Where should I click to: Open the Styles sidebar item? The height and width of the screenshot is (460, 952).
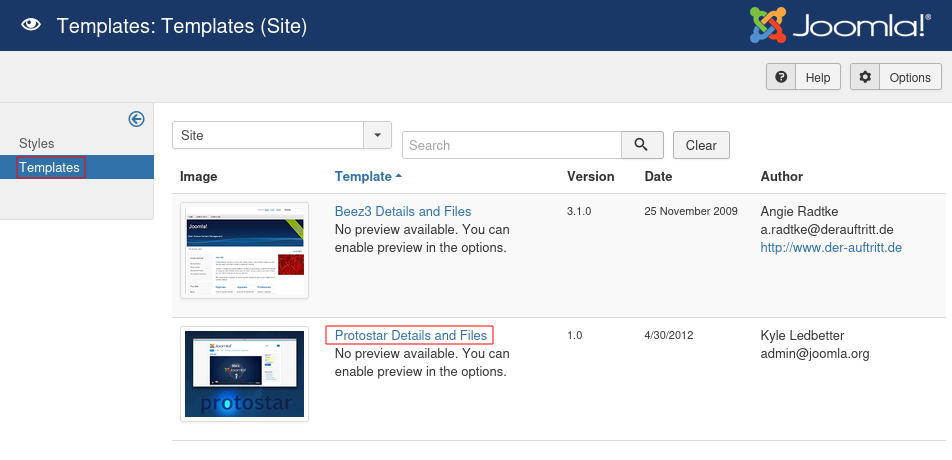[x=36, y=144]
